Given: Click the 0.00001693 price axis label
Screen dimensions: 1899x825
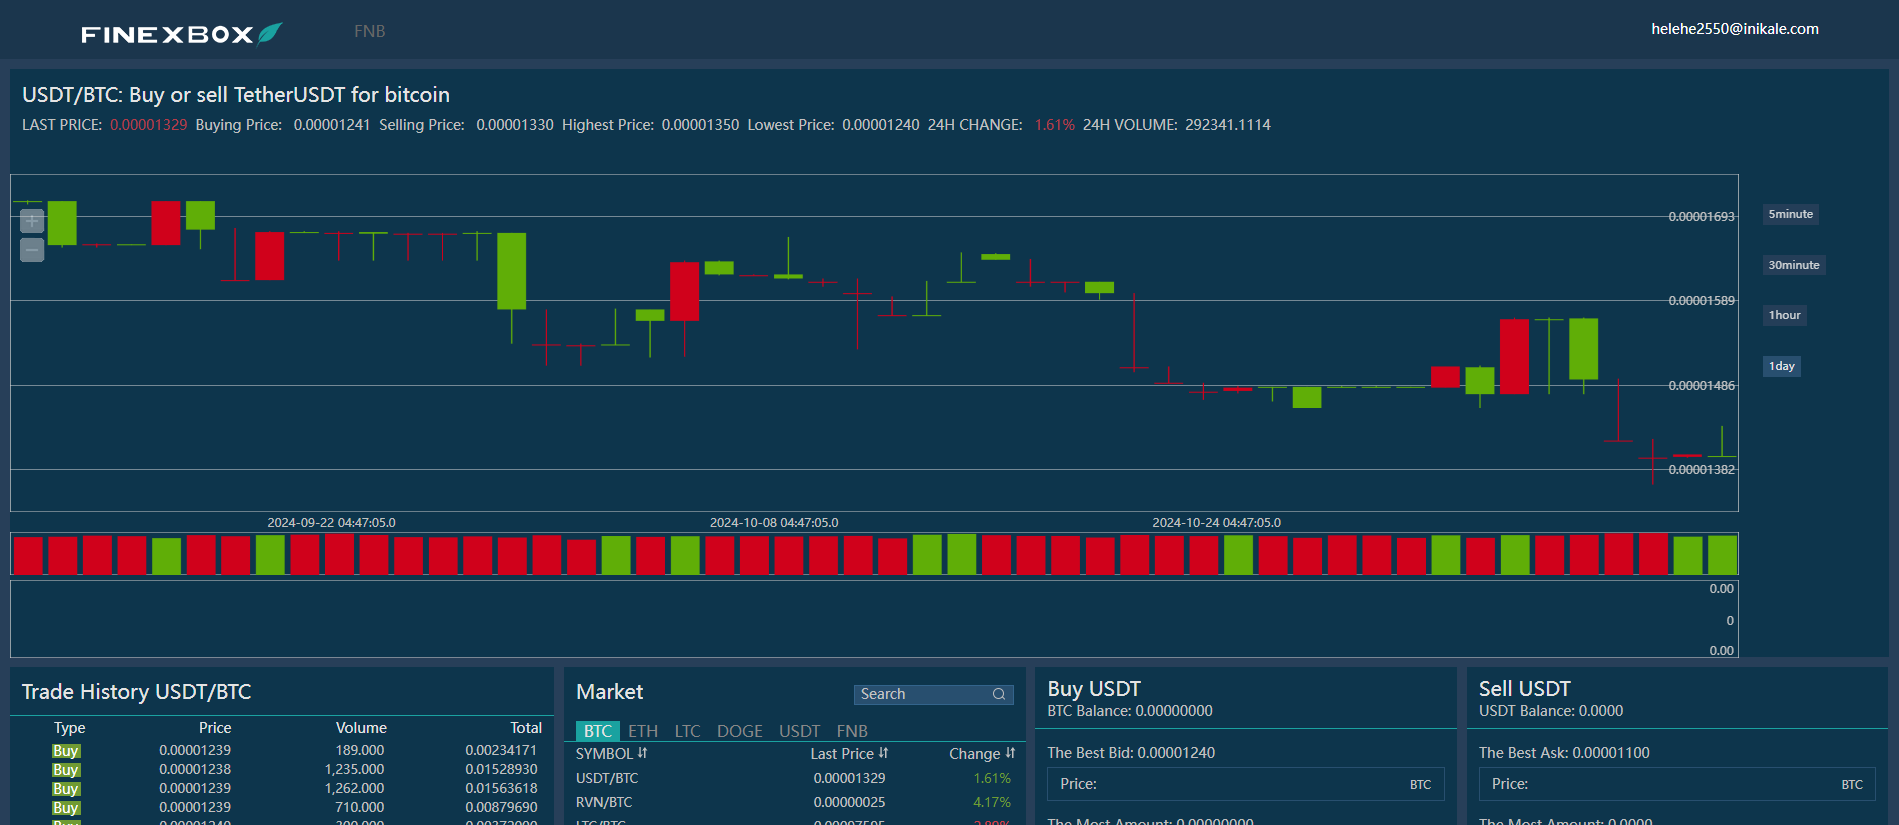Looking at the screenshot, I should (1702, 217).
